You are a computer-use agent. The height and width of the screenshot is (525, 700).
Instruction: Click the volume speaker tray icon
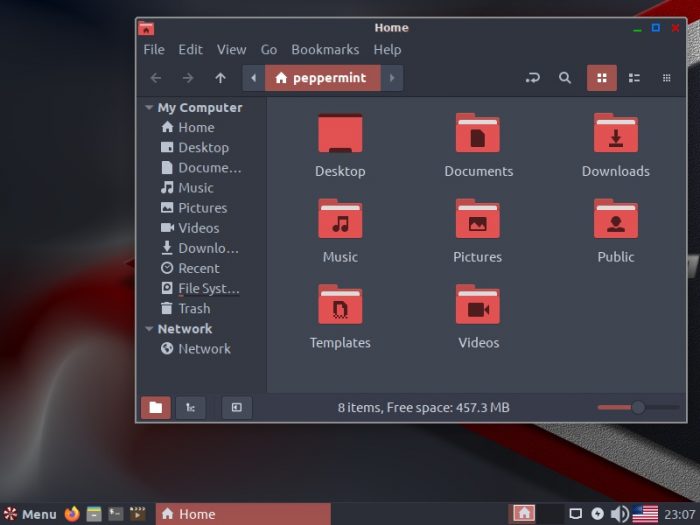pyautogui.click(x=620, y=514)
